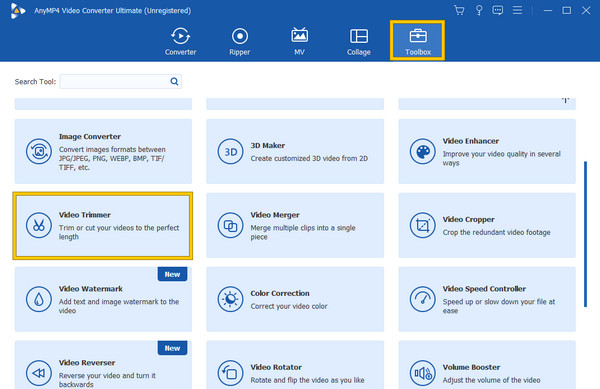
Task: Click 'Adjust the volume of the video' text
Action: (x=491, y=380)
